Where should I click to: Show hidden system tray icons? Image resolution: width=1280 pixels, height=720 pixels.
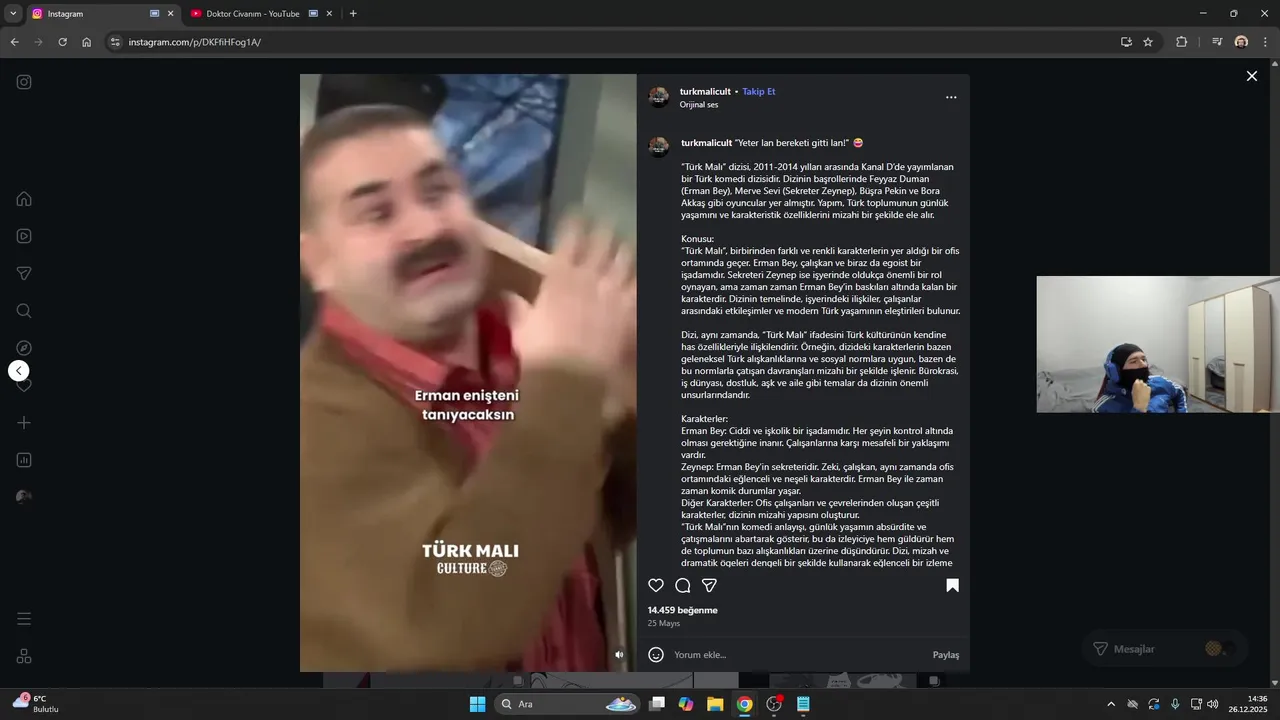tap(1110, 704)
